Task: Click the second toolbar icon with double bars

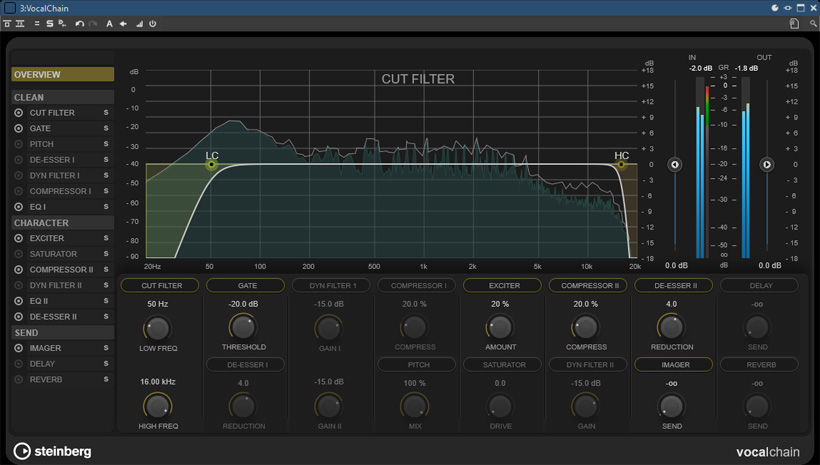Action: 20,24
